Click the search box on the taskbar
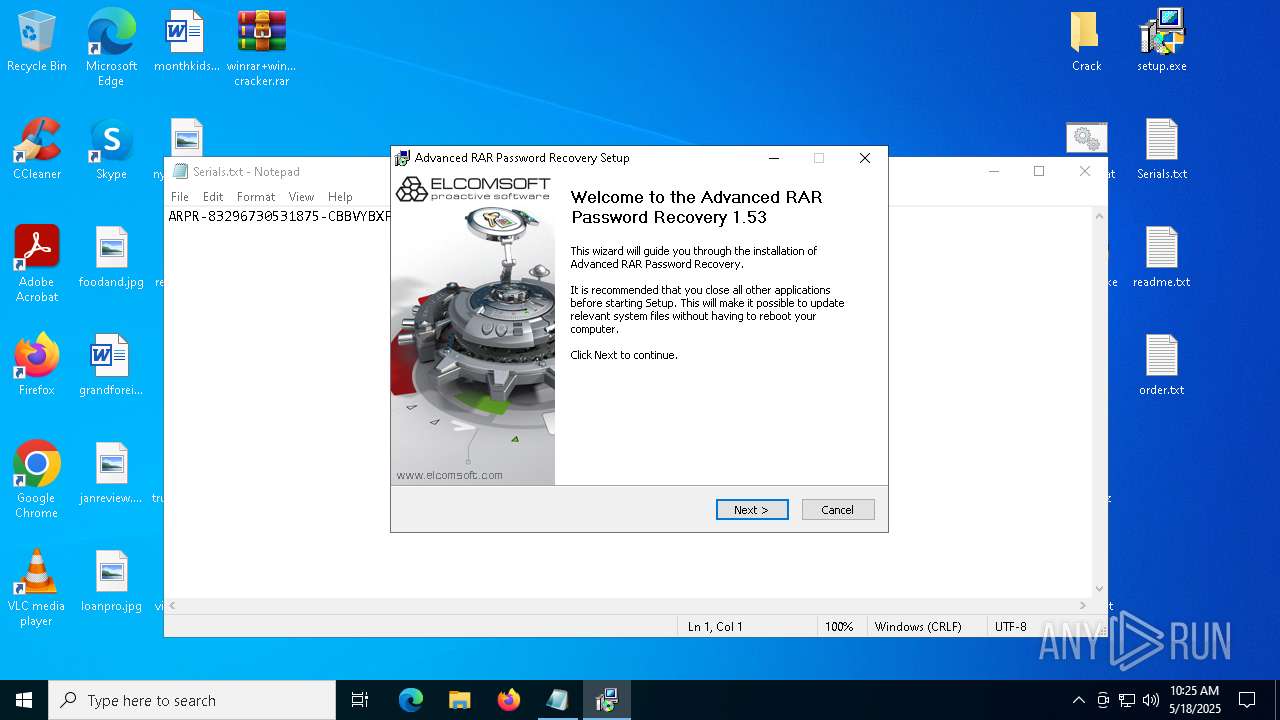Screen dimensions: 1280x720 (x=192, y=700)
